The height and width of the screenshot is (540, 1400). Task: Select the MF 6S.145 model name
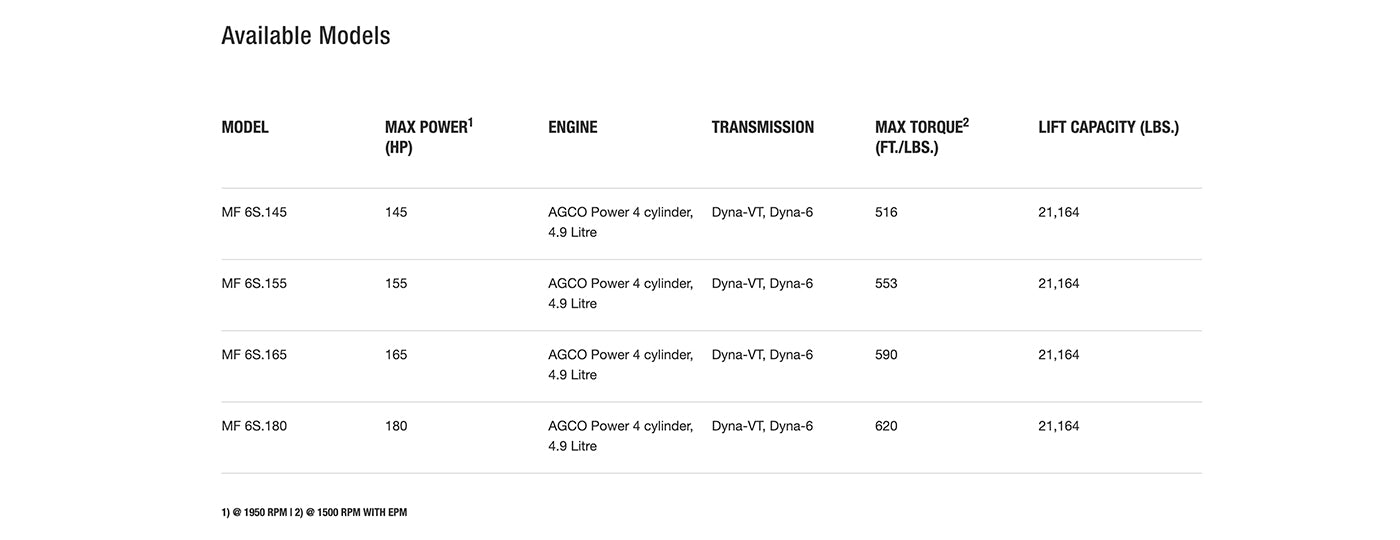coord(254,212)
